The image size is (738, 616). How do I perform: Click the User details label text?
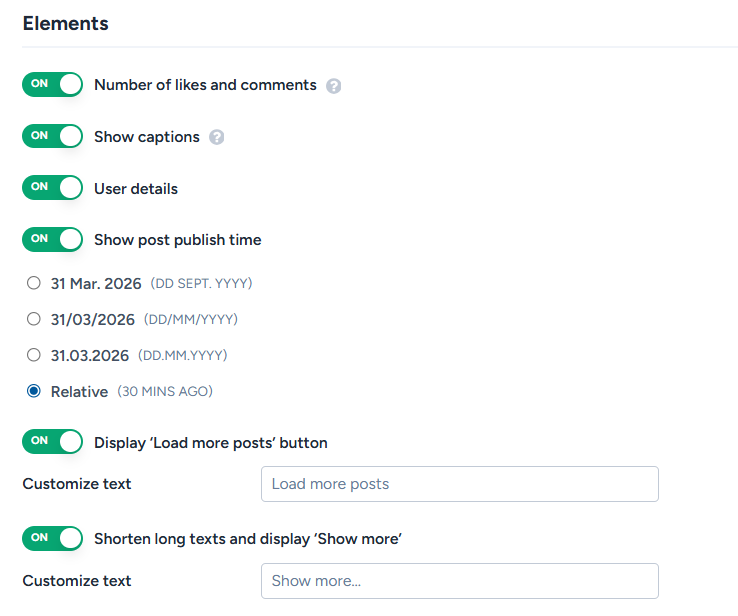(136, 189)
